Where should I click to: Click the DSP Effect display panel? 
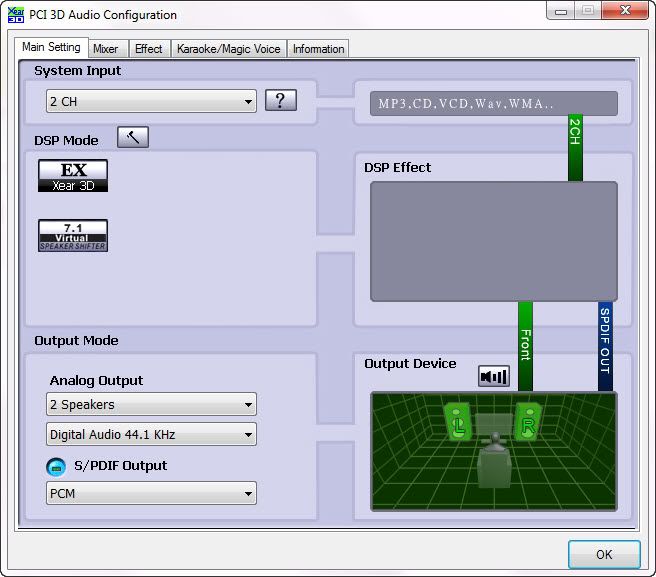[493, 241]
